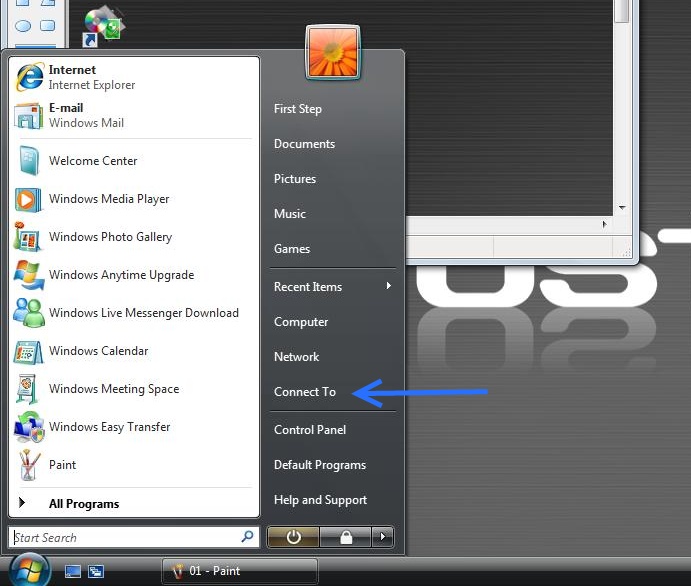The width and height of the screenshot is (691, 586).
Task: Open Windows Live Messenger Download
Action: click(x=143, y=313)
